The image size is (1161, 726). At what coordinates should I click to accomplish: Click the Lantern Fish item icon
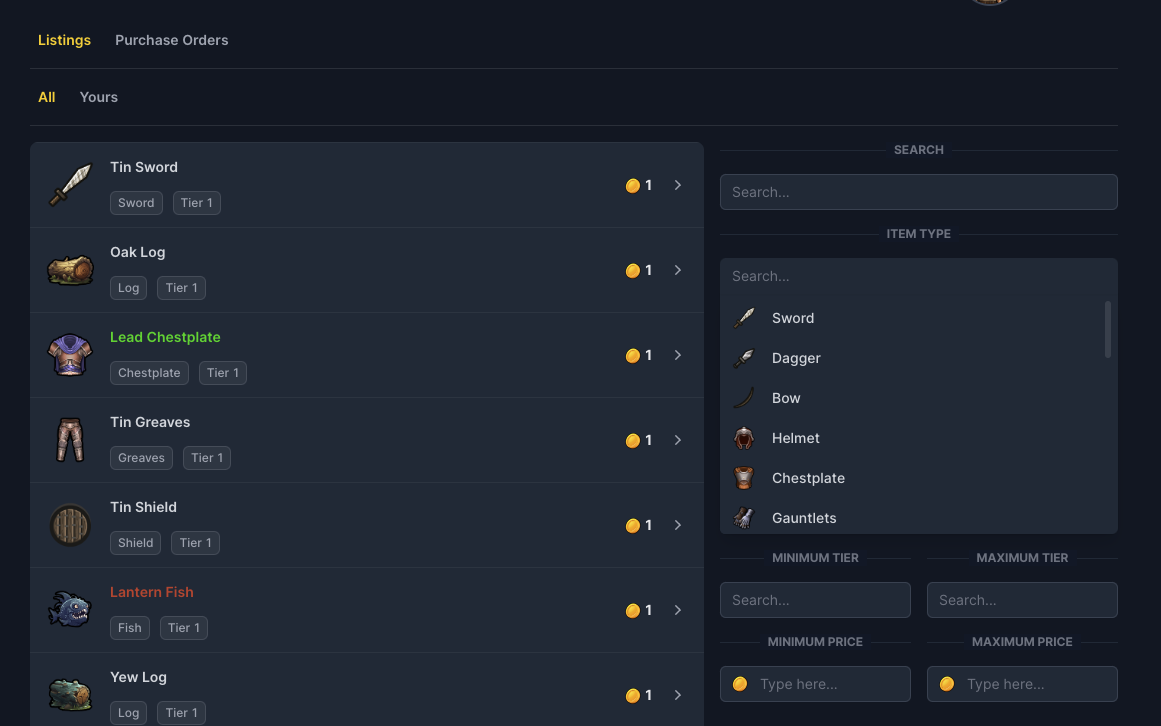(x=70, y=610)
